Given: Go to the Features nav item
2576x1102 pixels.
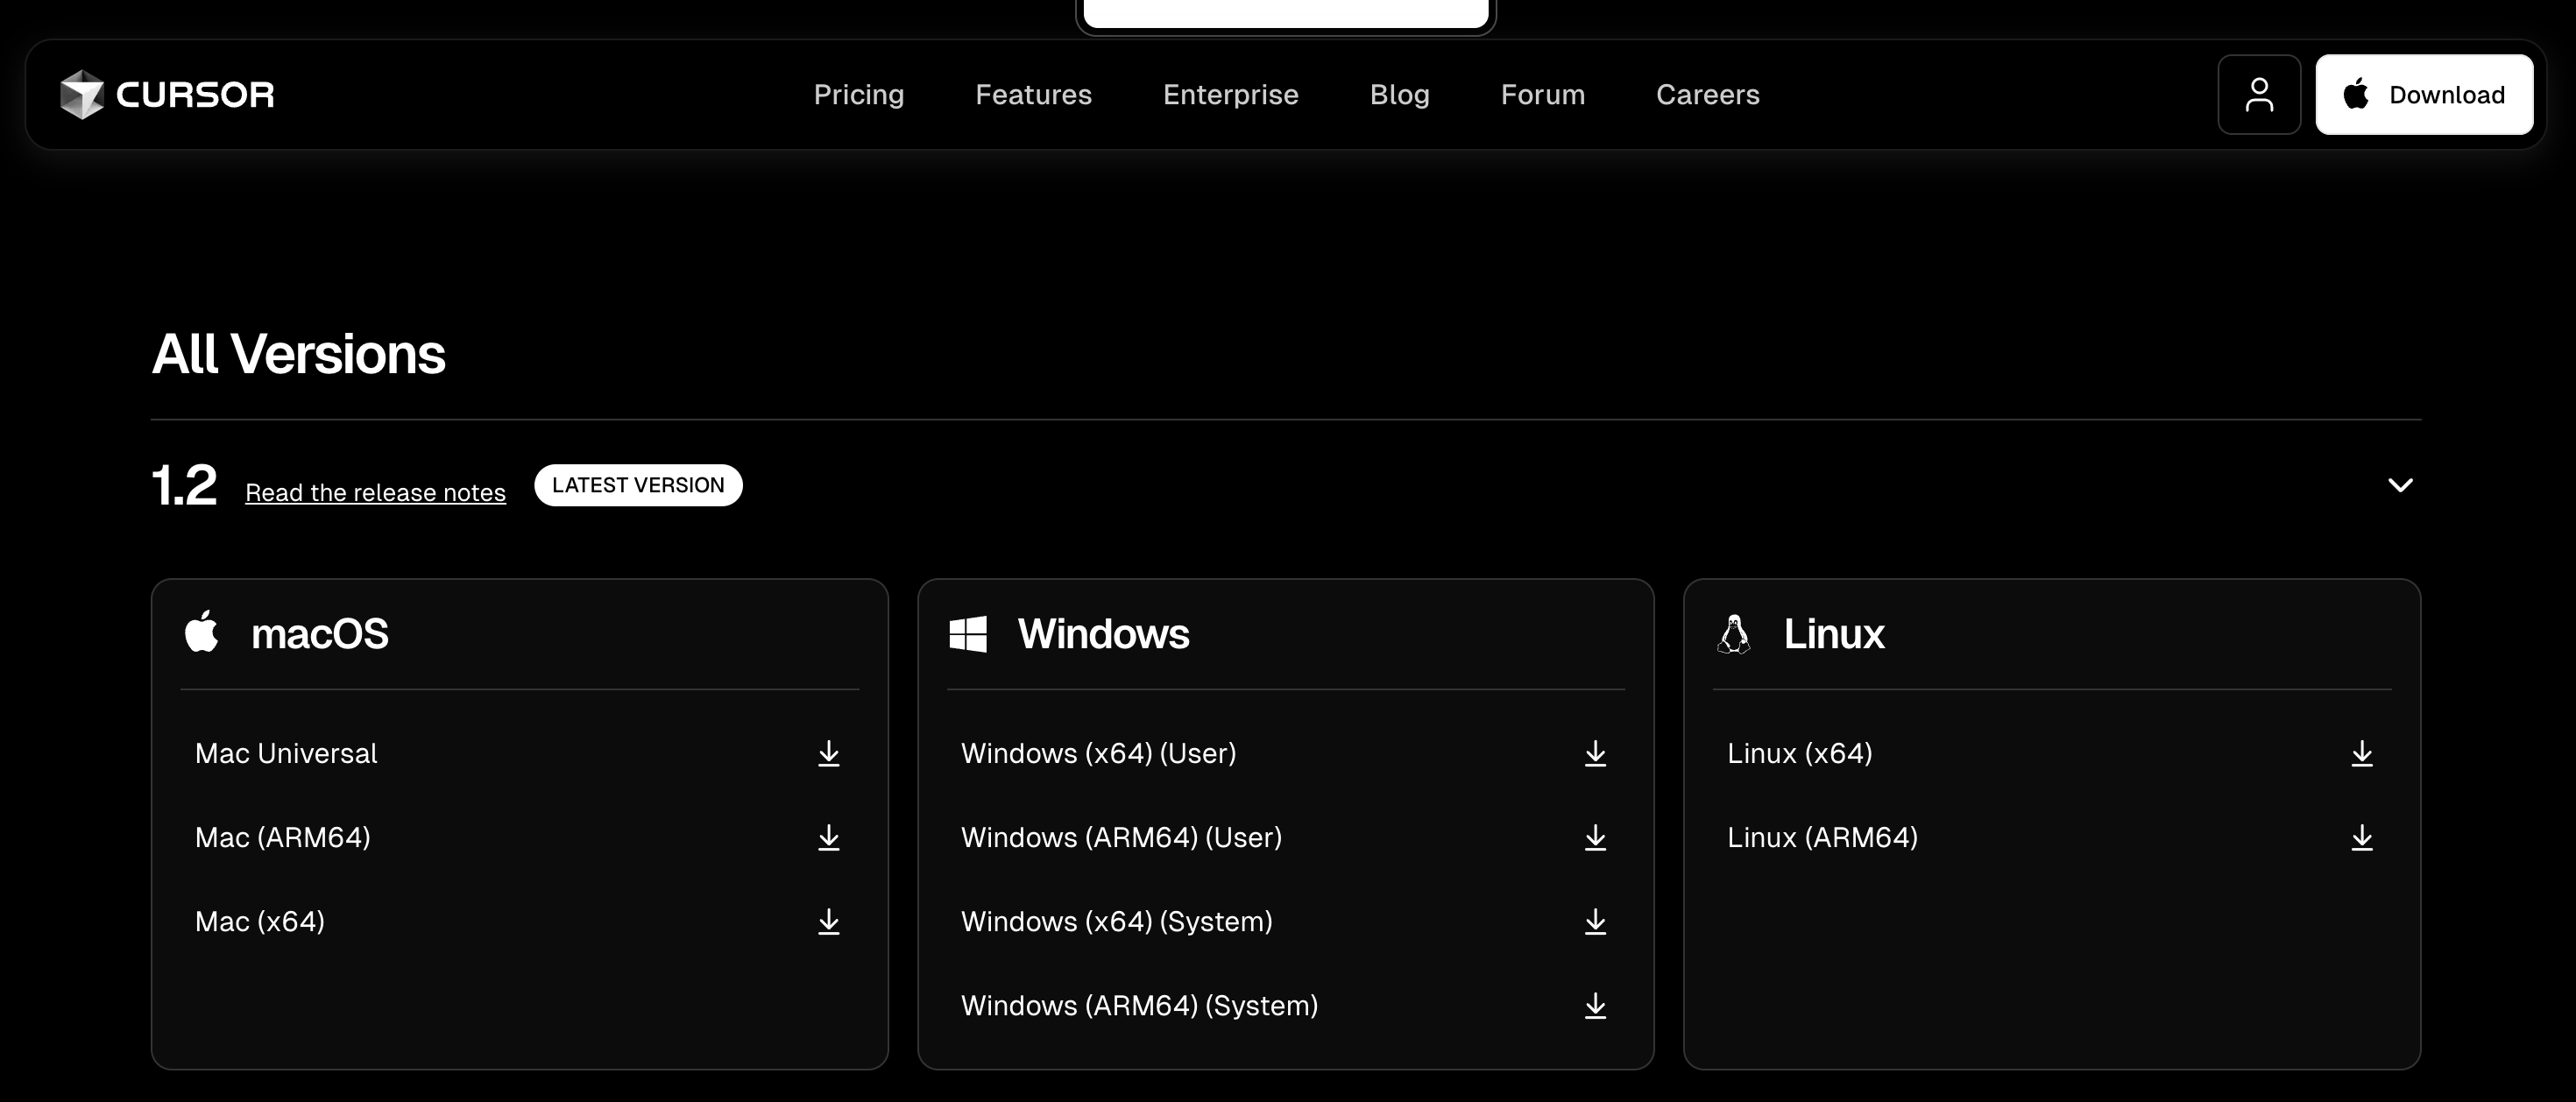Looking at the screenshot, I should (1033, 95).
